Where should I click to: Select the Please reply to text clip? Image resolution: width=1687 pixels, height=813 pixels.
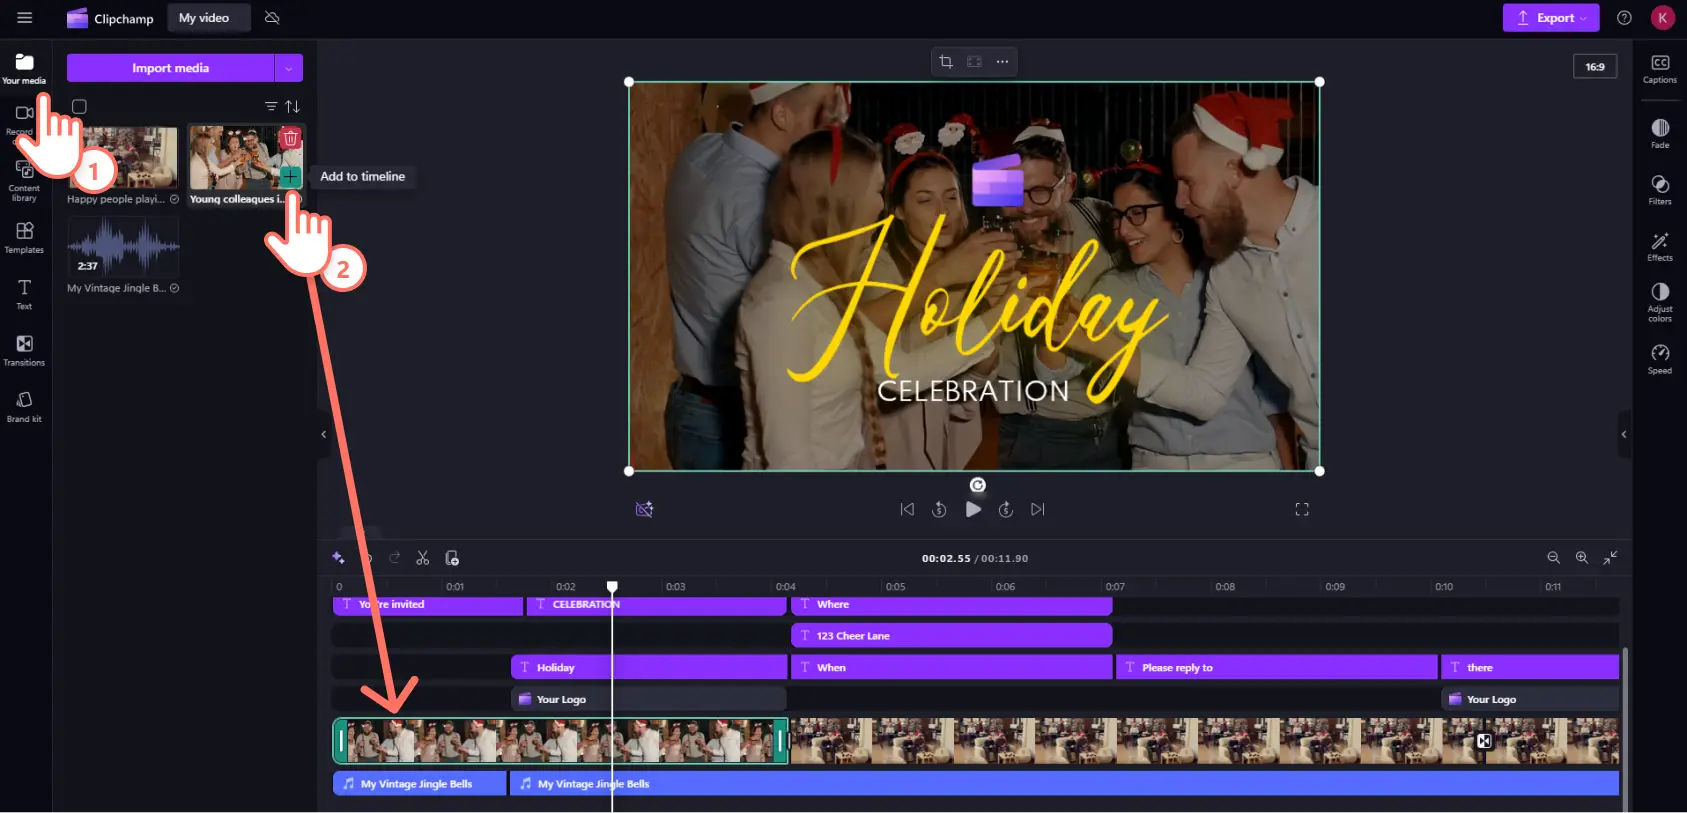pyautogui.click(x=1277, y=668)
